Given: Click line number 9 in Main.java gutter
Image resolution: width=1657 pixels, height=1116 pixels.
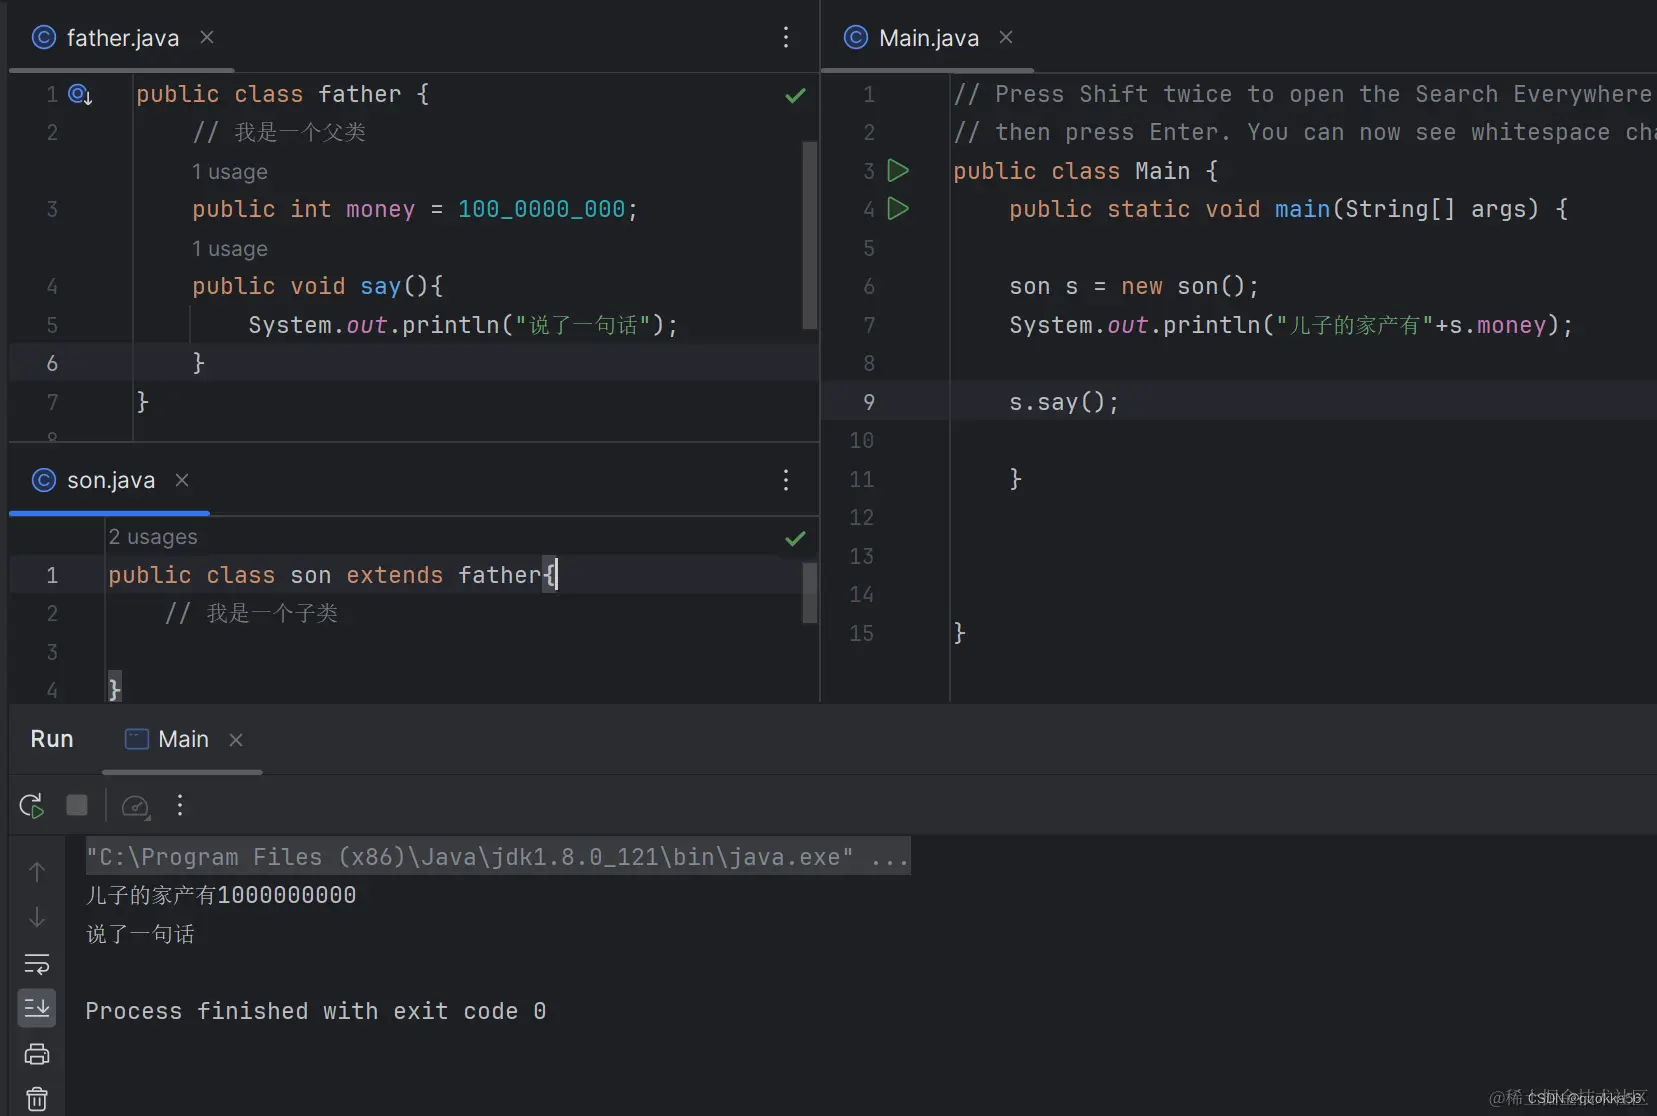Looking at the screenshot, I should tap(869, 402).
